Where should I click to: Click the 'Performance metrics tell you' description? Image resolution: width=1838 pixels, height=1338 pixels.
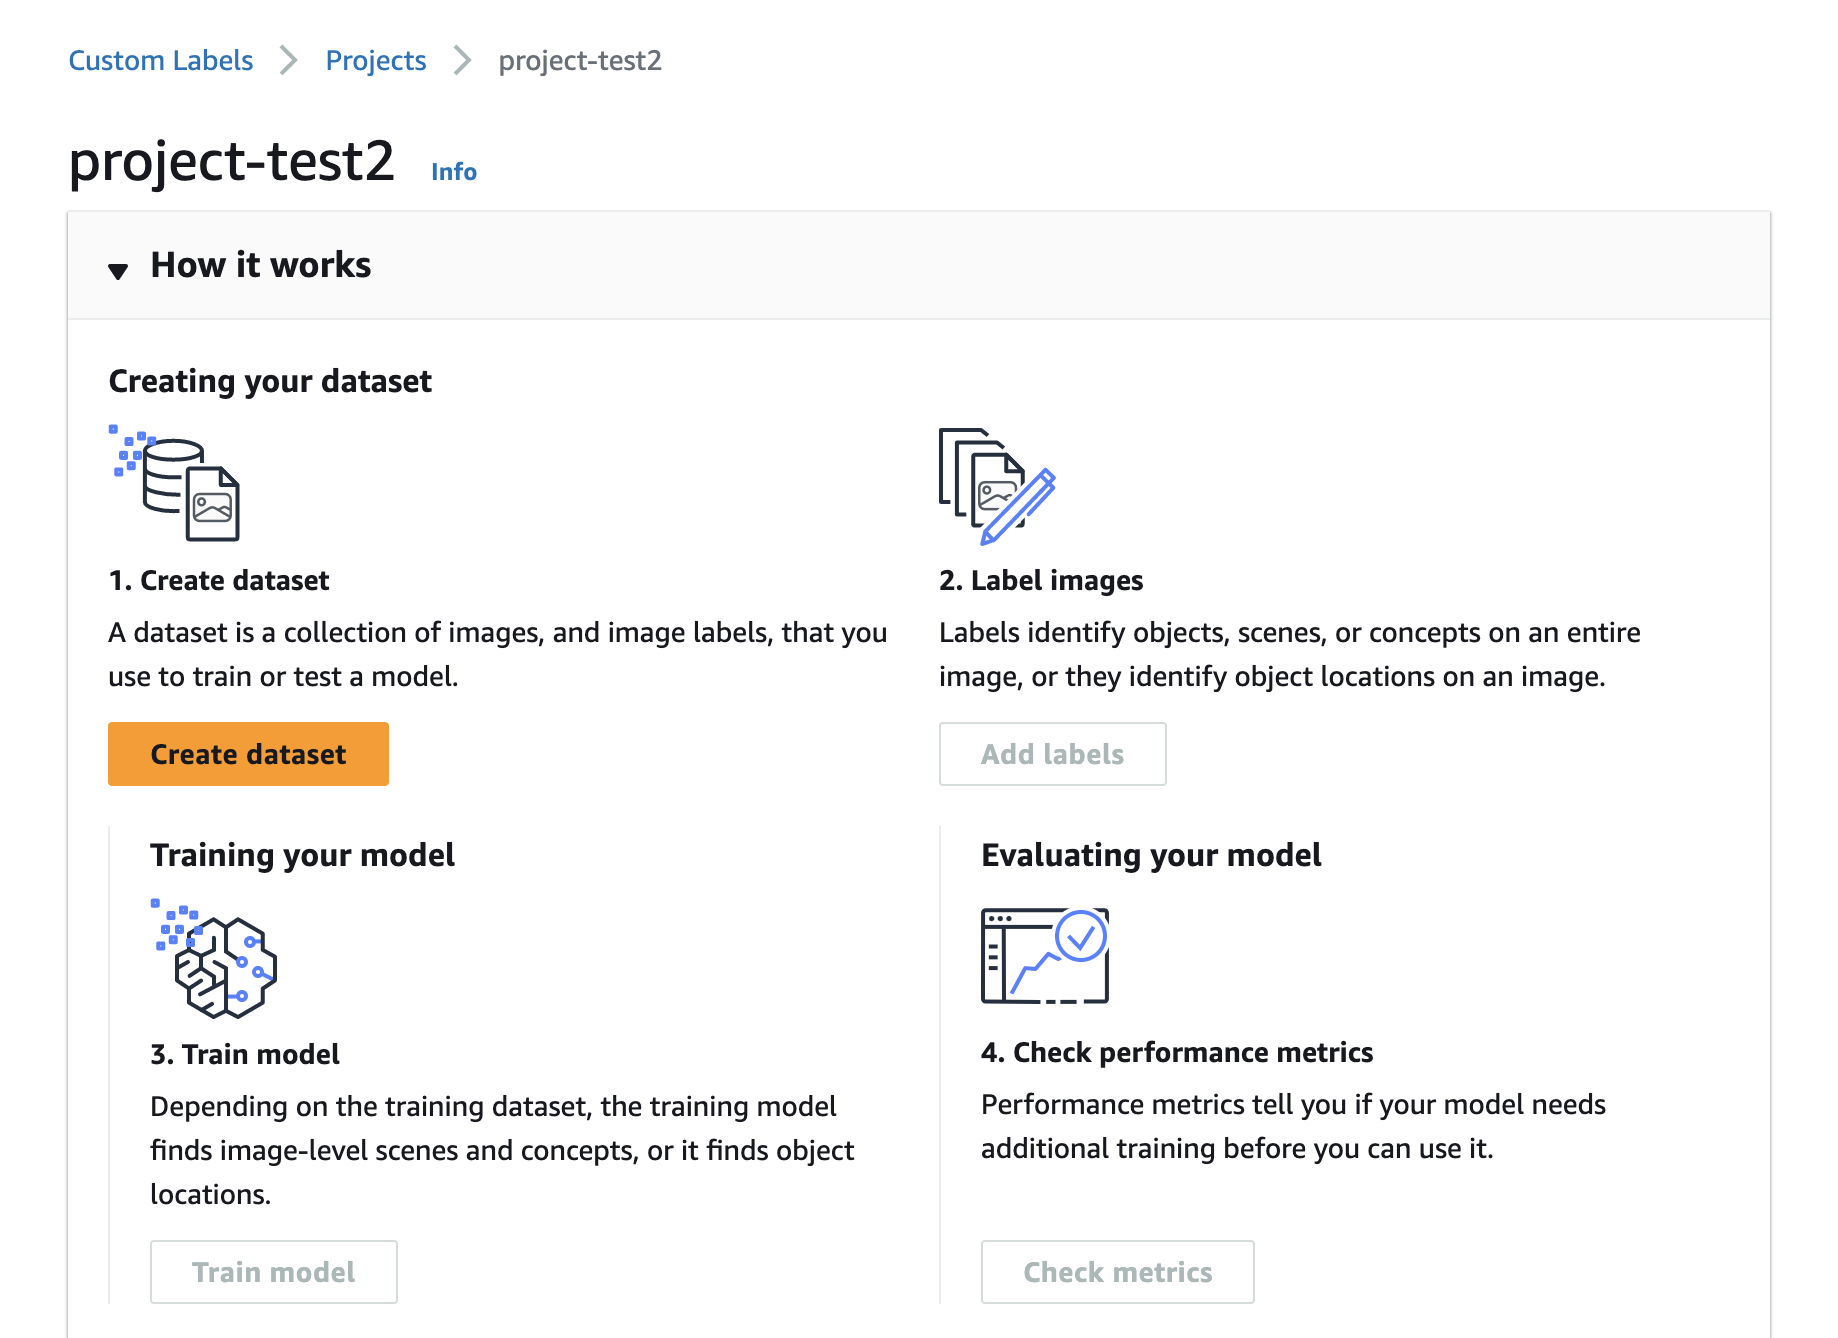tap(1293, 1126)
